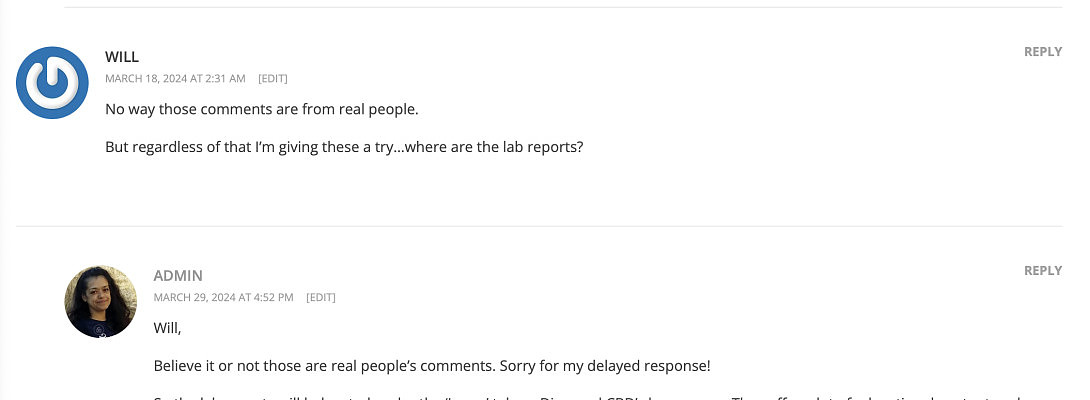Click Will's blue power-symbol avatar
The height and width of the screenshot is (400, 1090).
pyautogui.click(x=52, y=82)
